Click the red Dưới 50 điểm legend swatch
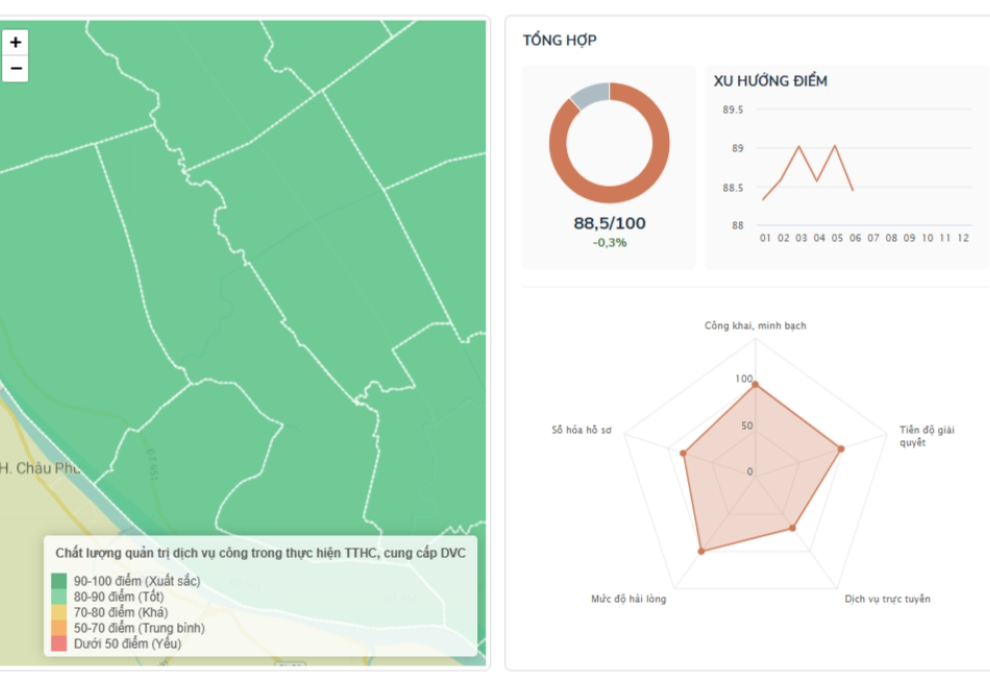Viewport: 990px width, 680px height. point(59,644)
